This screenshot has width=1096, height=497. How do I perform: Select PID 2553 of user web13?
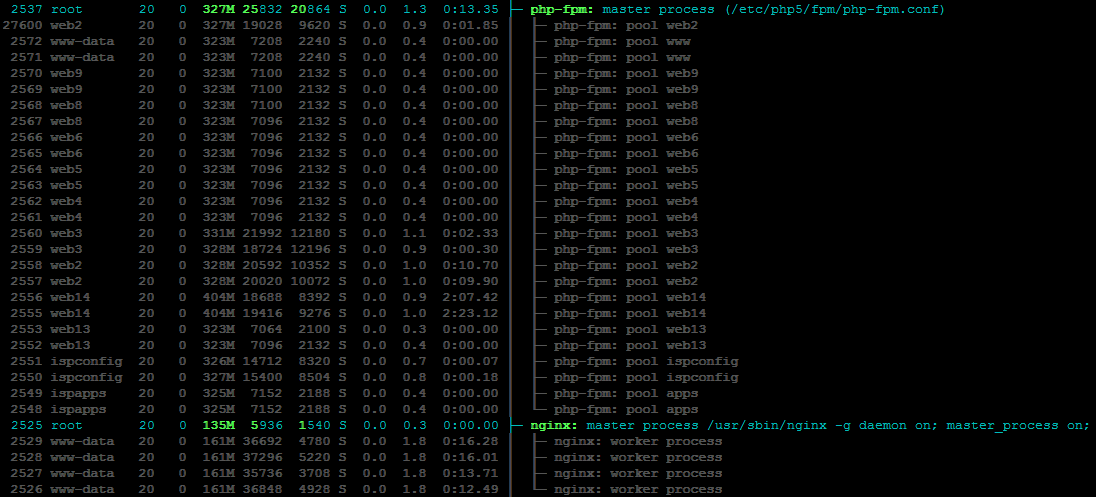[27, 329]
